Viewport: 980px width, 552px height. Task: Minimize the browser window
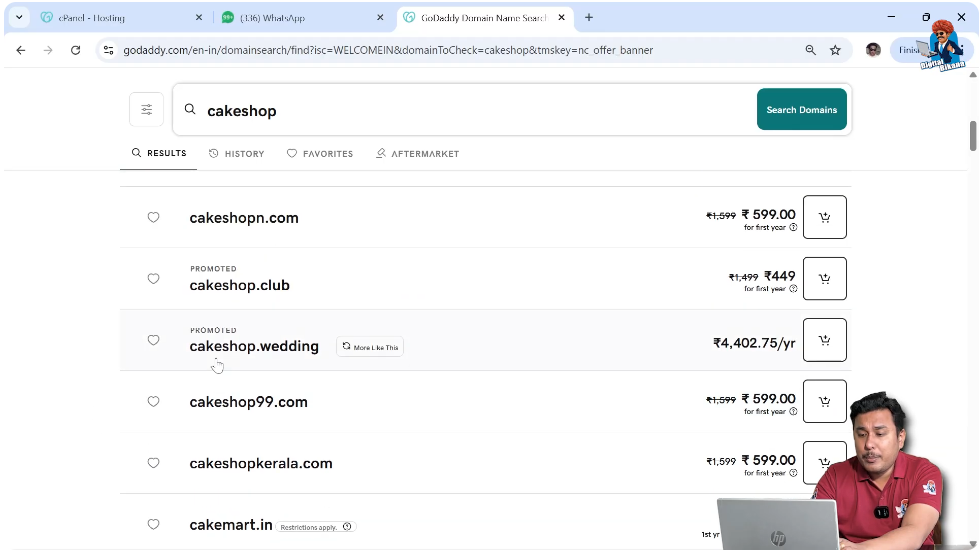(891, 17)
